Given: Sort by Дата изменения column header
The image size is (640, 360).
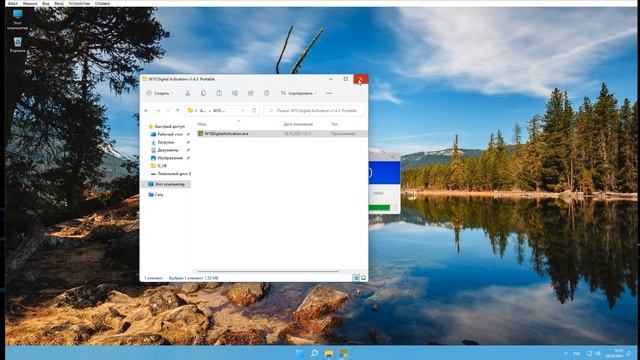Looking at the screenshot, I should pyautogui.click(x=298, y=124).
